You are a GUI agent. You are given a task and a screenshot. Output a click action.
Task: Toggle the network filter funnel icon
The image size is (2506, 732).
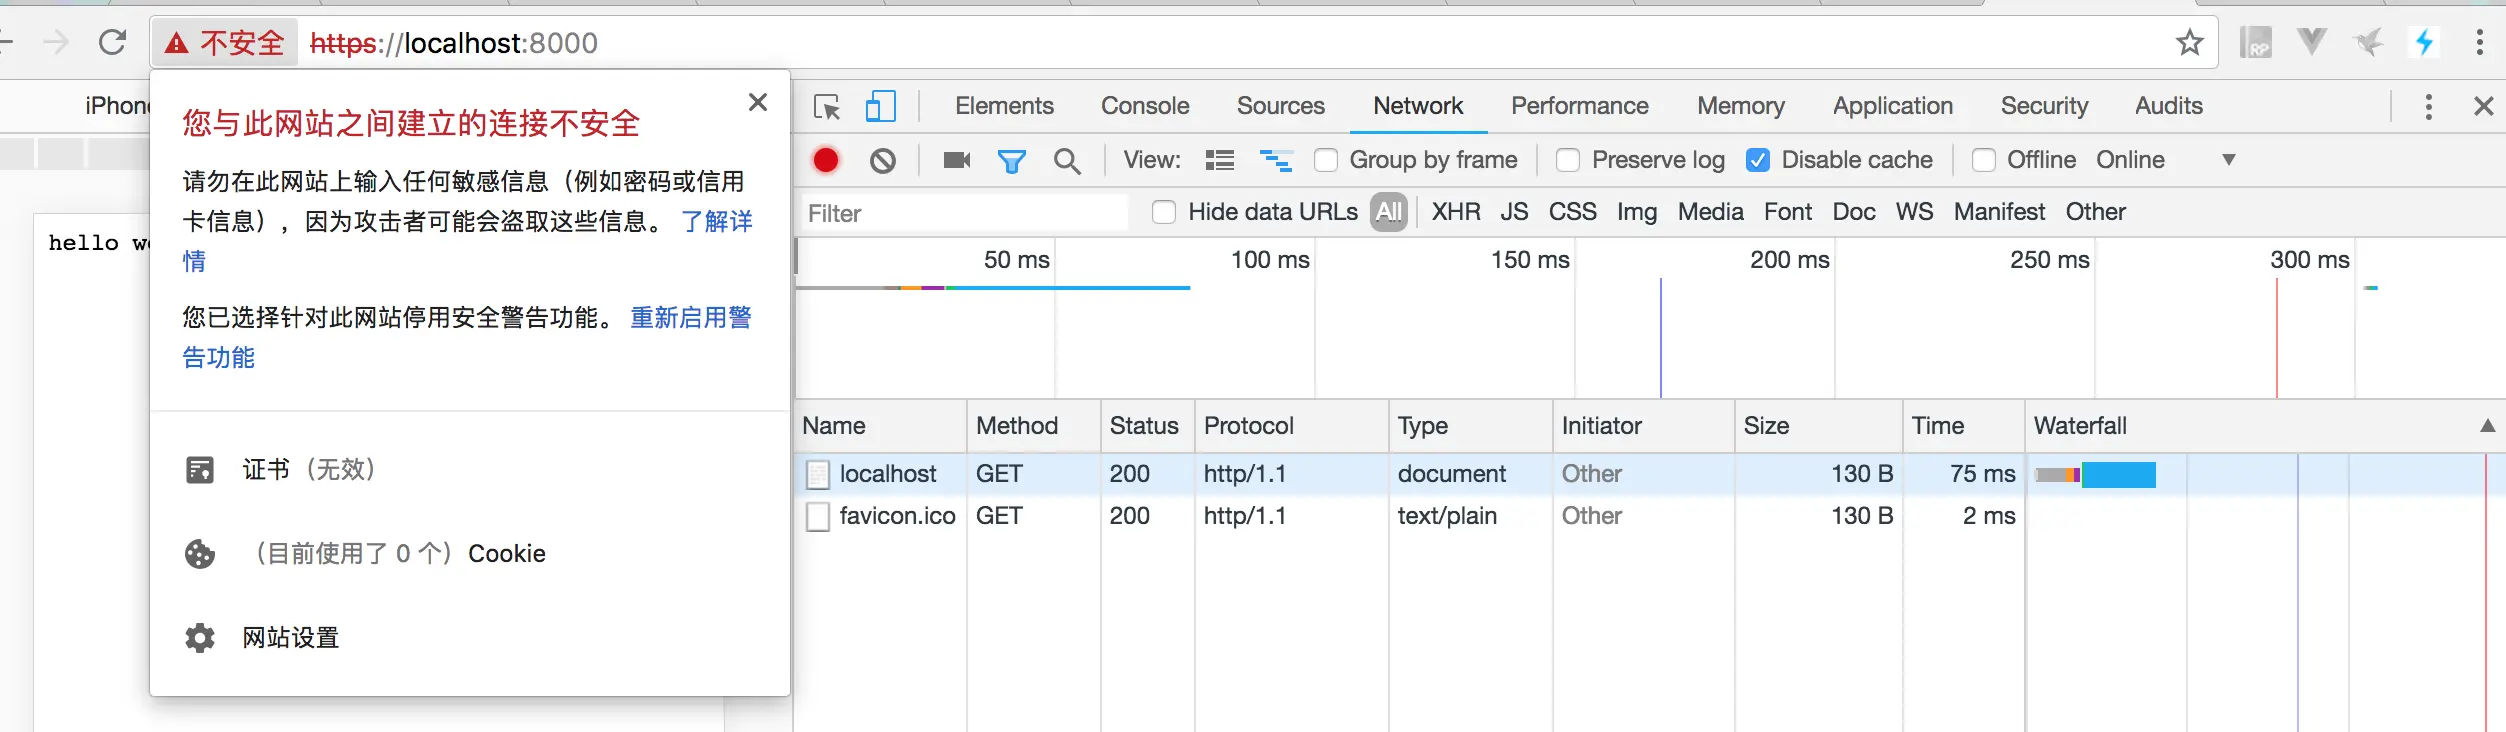coord(1011,160)
